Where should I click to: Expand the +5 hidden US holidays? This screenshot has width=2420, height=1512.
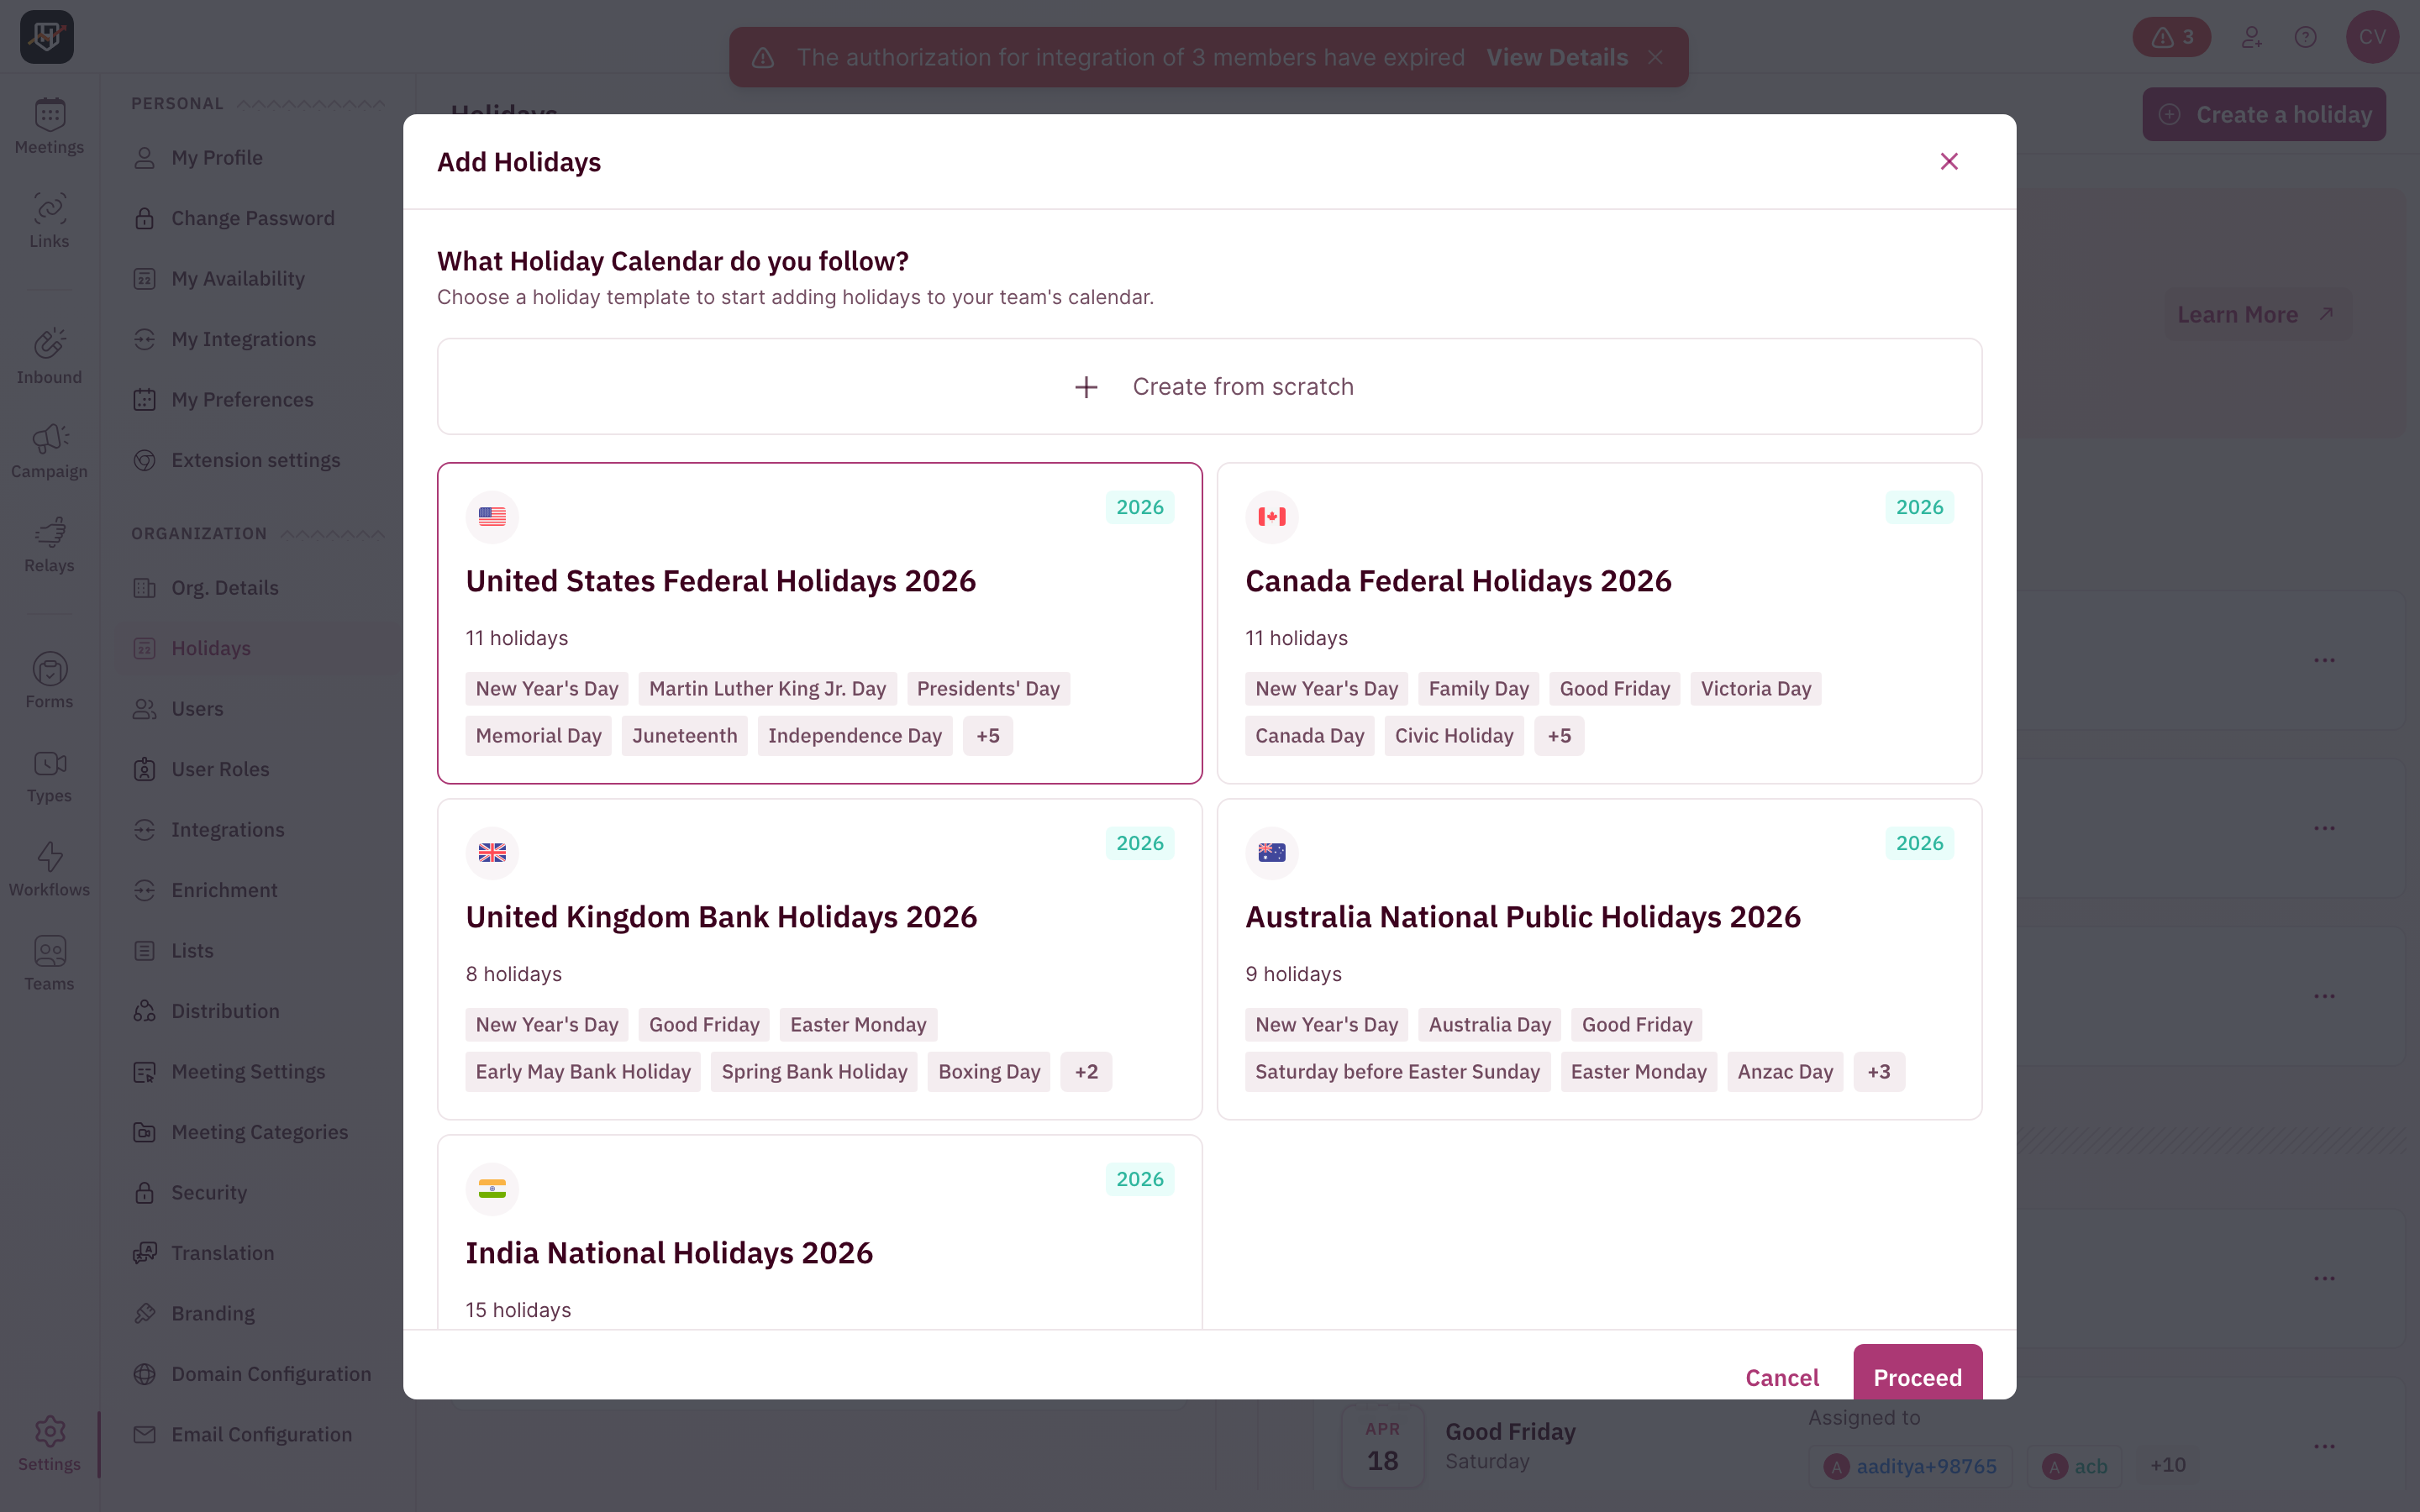click(x=987, y=735)
